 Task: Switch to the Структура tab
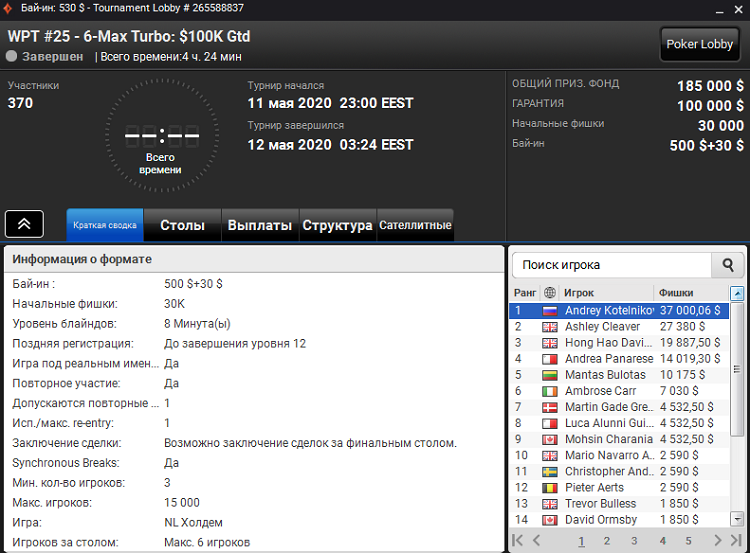(x=337, y=225)
